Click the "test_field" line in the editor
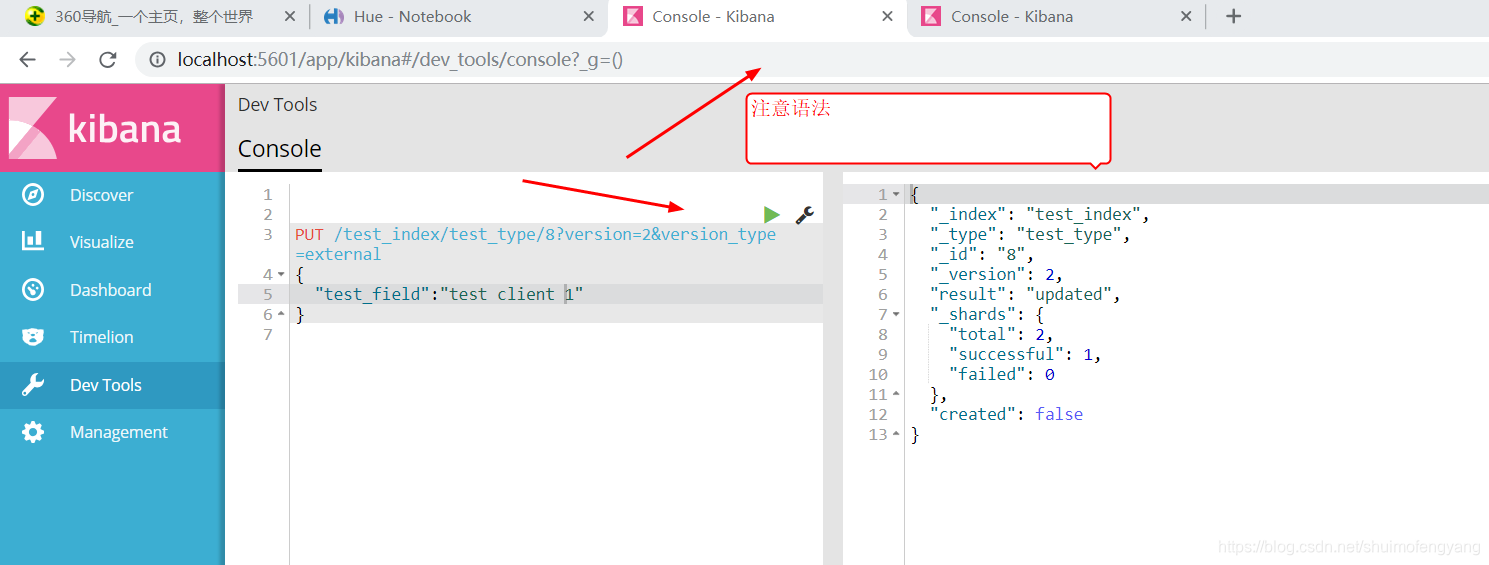Image resolution: width=1489 pixels, height=565 pixels. click(448, 294)
